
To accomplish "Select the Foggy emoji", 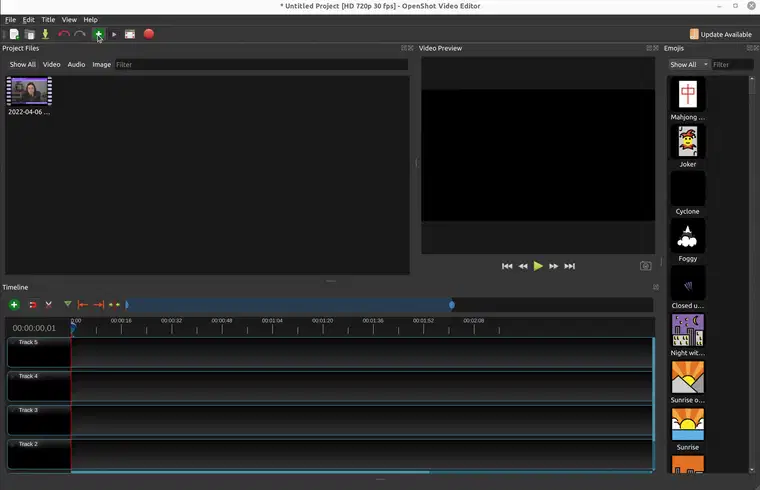I will point(688,236).
